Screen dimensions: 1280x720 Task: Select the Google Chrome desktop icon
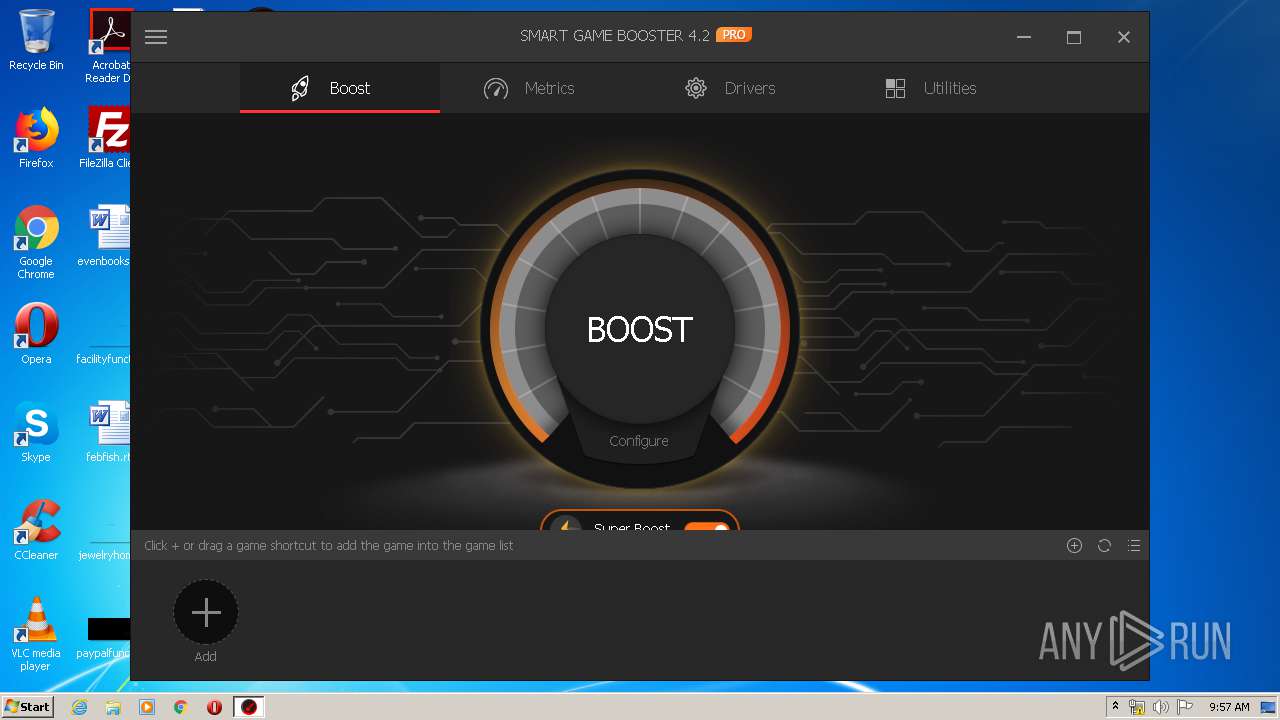point(36,242)
